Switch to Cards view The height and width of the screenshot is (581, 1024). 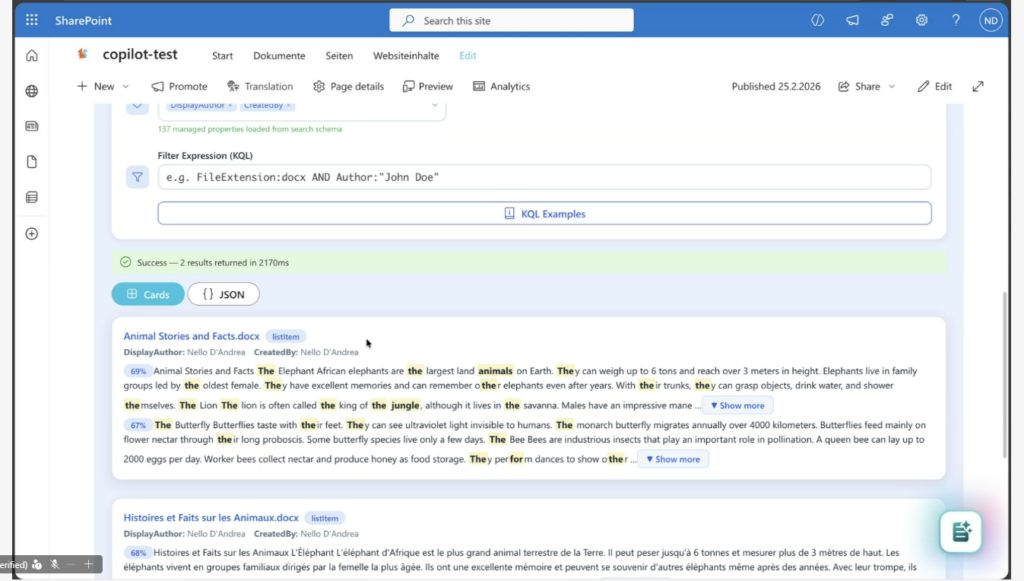(148, 294)
